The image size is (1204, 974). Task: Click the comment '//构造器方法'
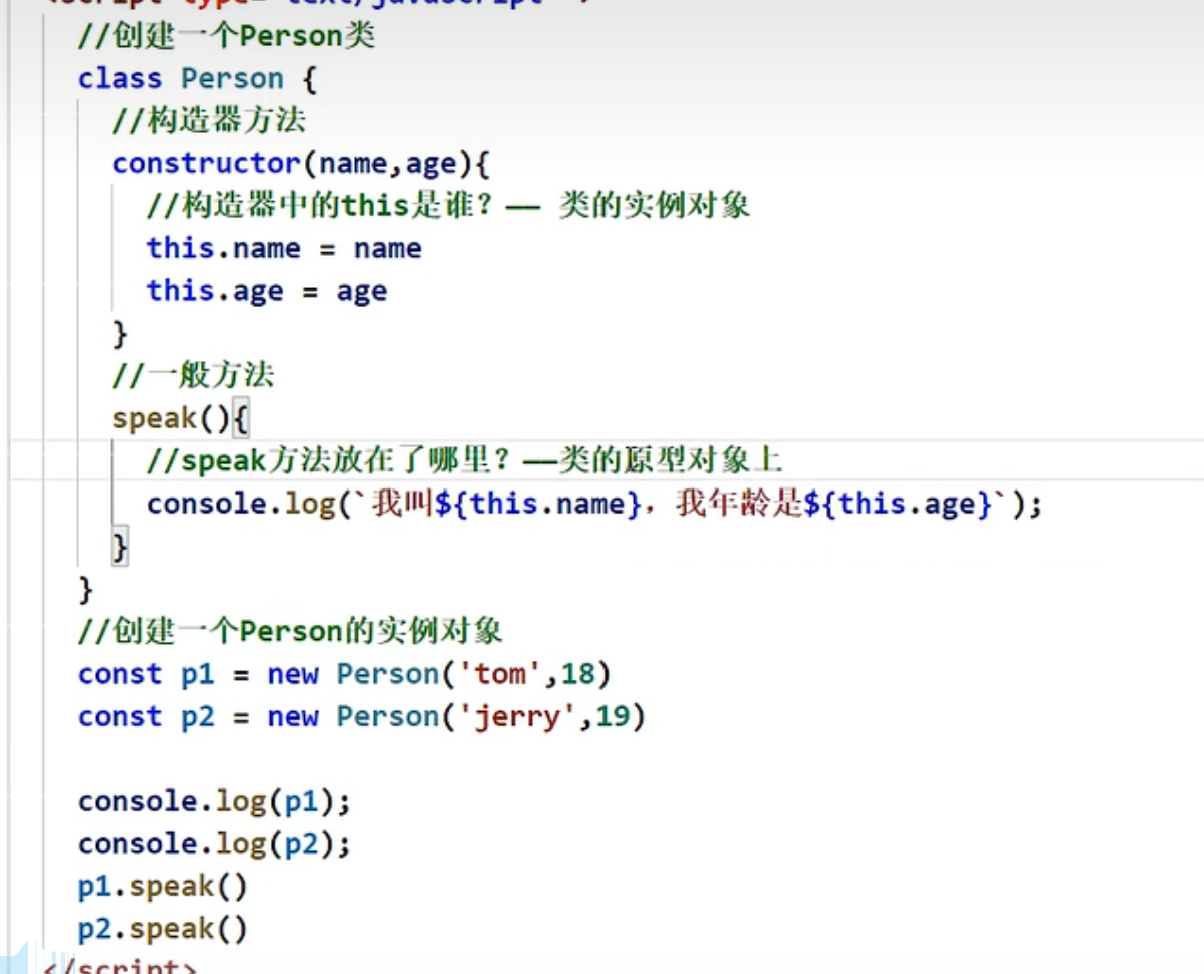[x=209, y=121]
